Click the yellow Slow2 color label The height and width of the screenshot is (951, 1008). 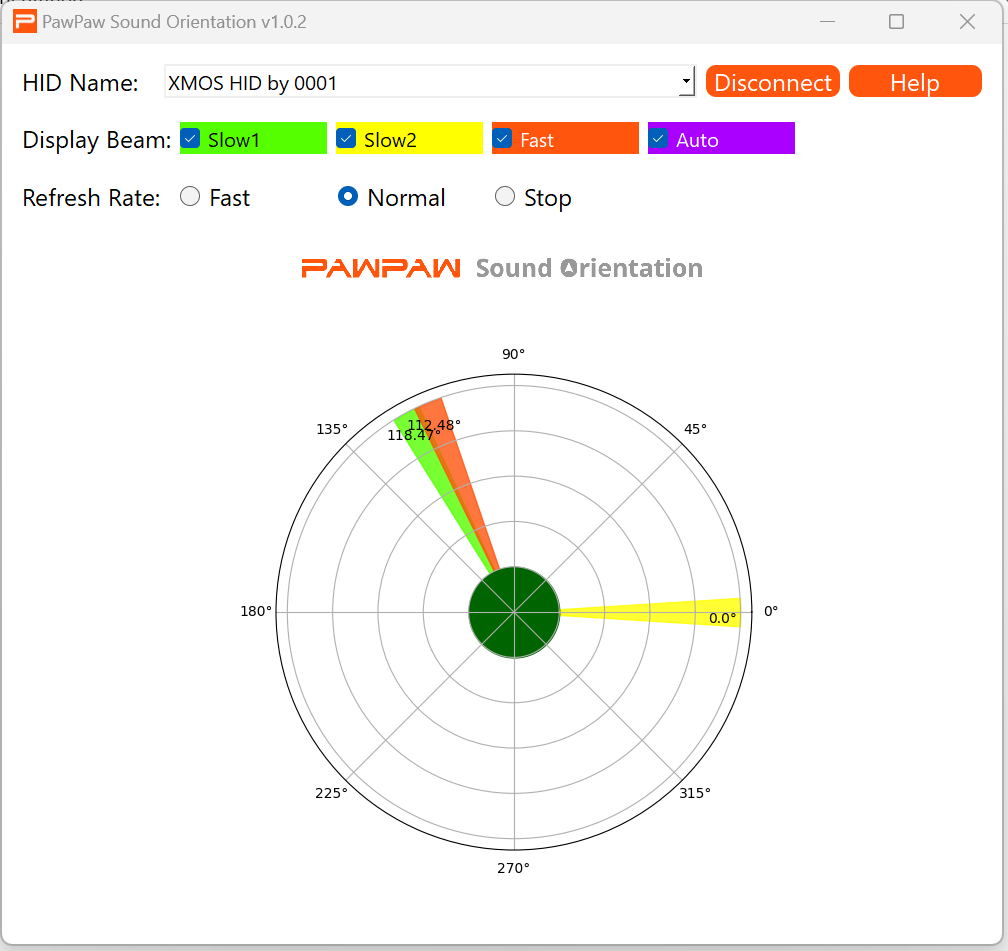tap(410, 138)
